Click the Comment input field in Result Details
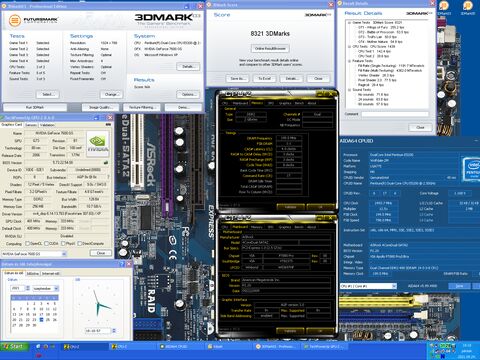Image resolution: width=480 pixels, height=360 pixels. point(395,114)
